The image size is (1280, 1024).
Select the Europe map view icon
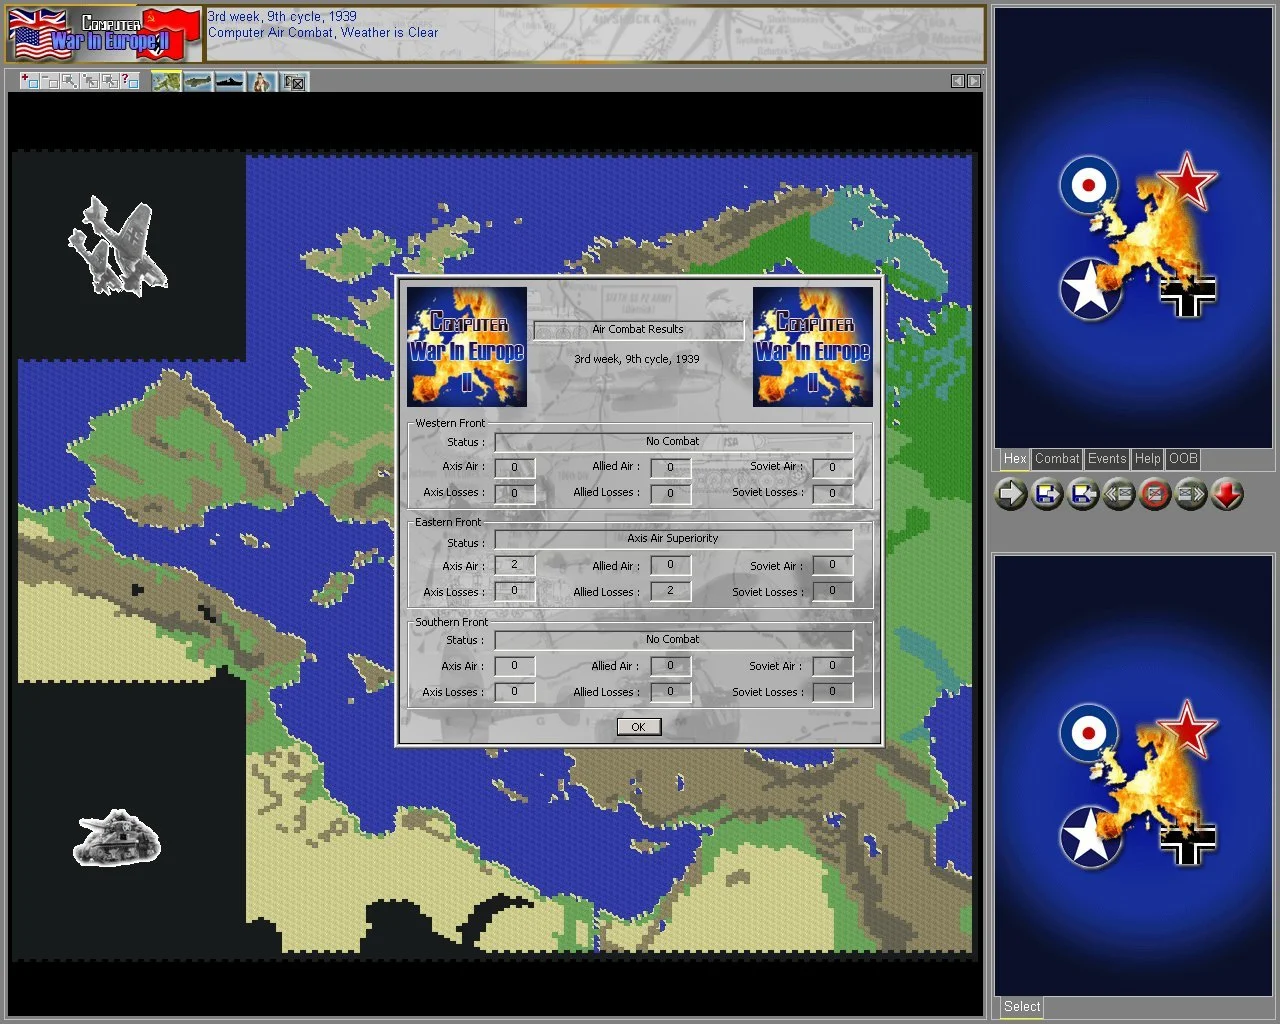[x=166, y=81]
